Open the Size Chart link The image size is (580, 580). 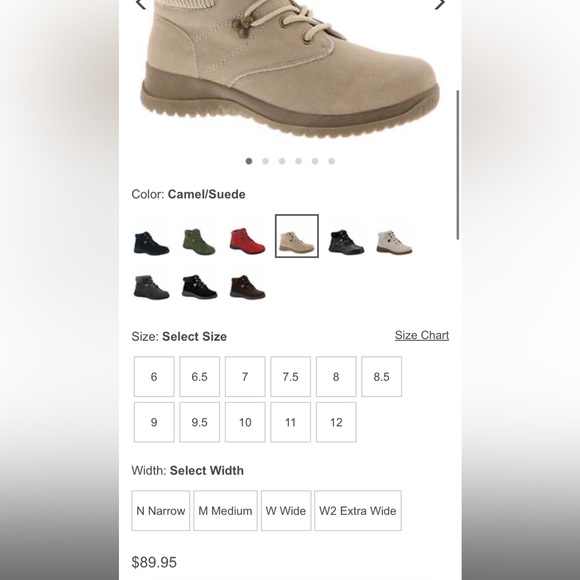422,335
